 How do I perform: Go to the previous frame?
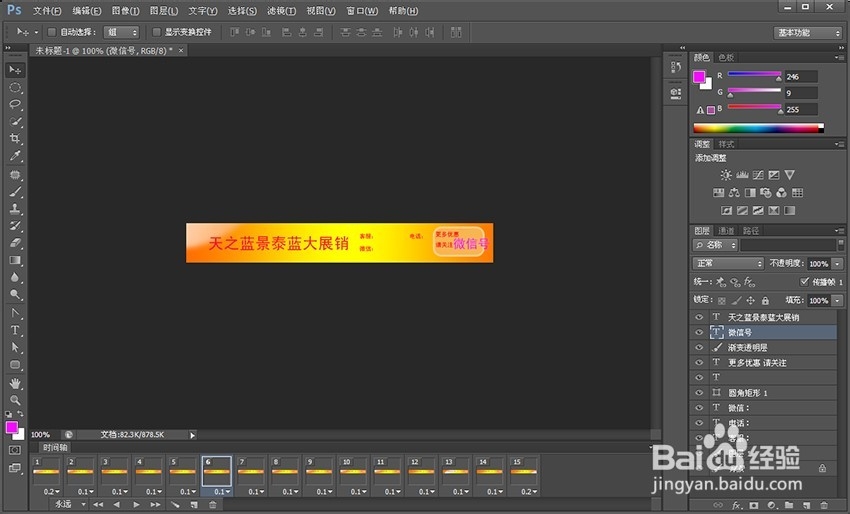pos(117,505)
